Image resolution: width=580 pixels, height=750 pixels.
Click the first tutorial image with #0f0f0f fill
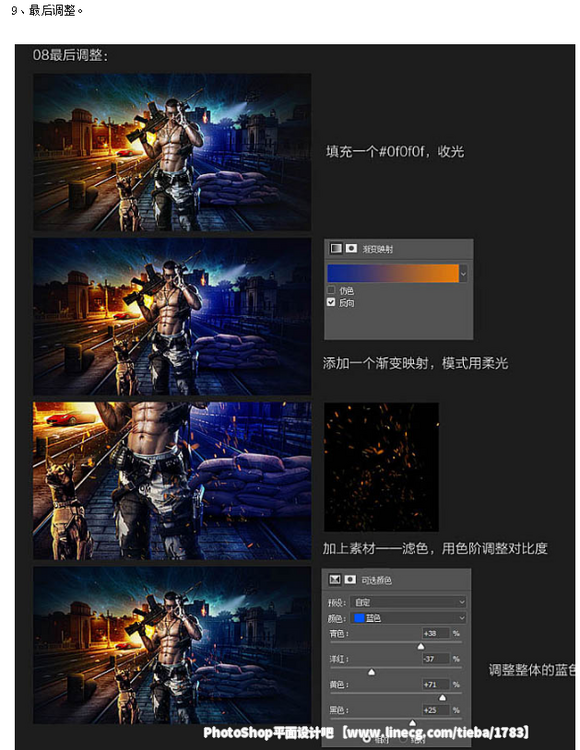tap(172, 152)
